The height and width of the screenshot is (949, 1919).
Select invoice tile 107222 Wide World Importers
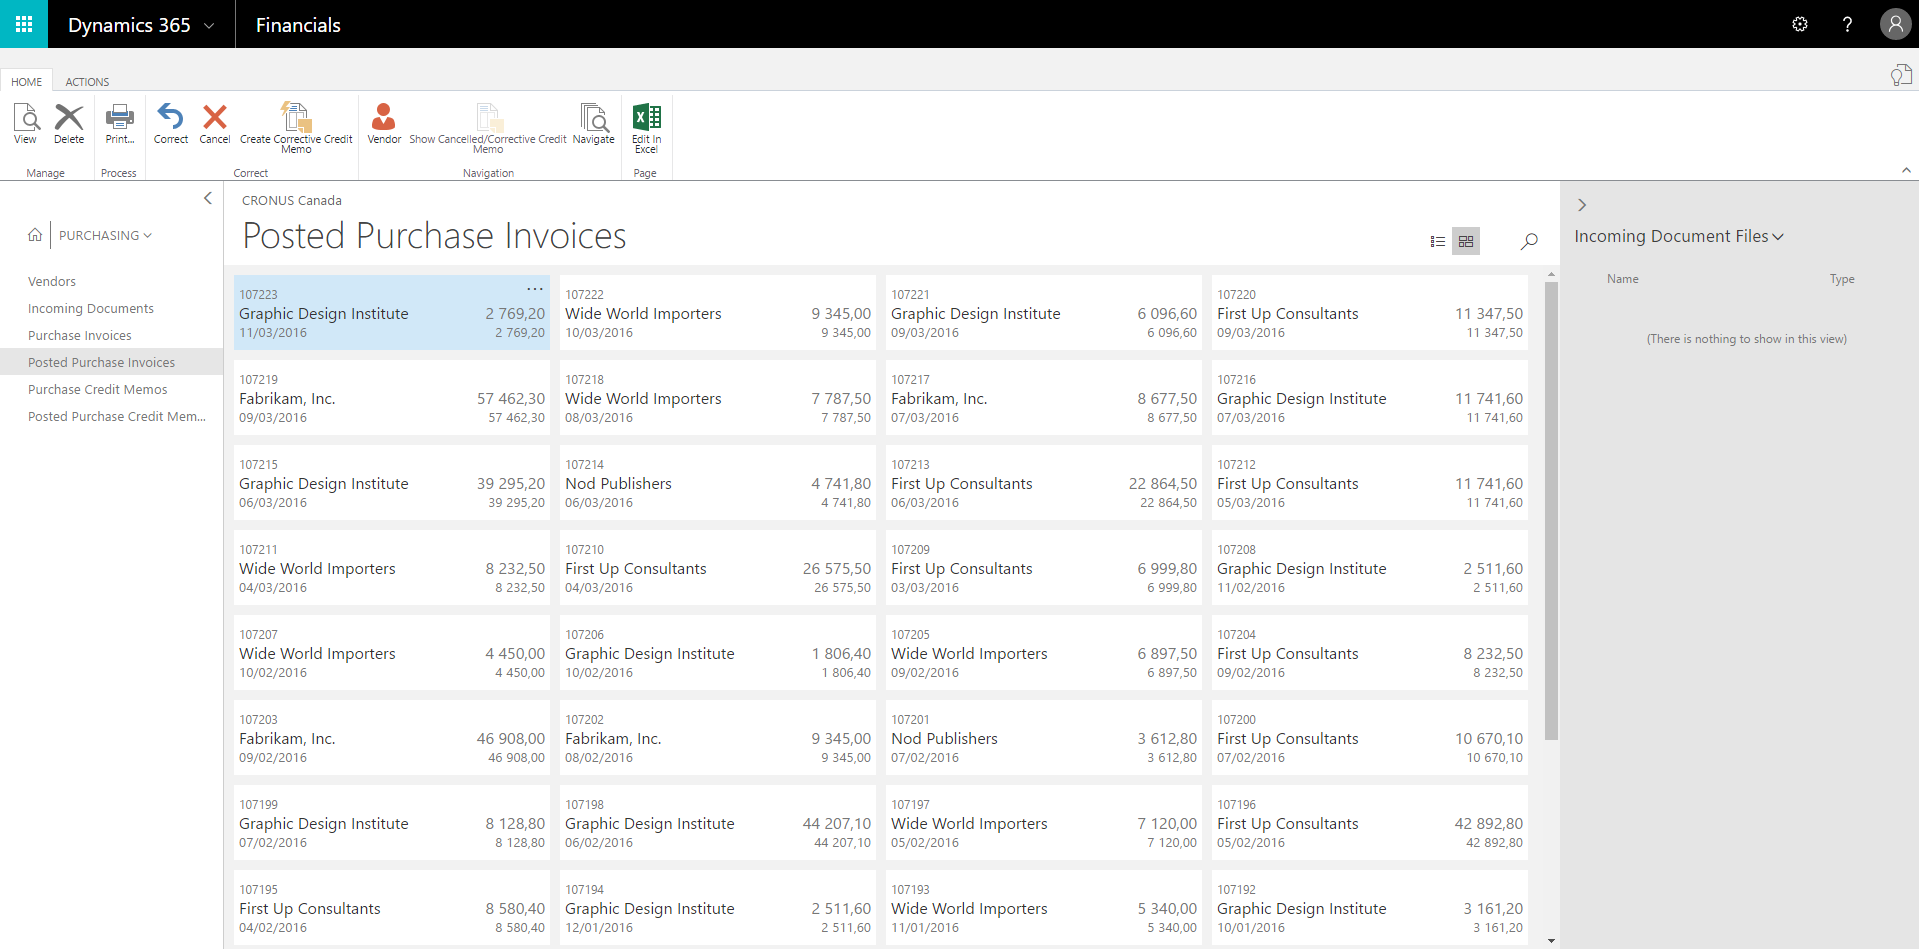point(718,313)
